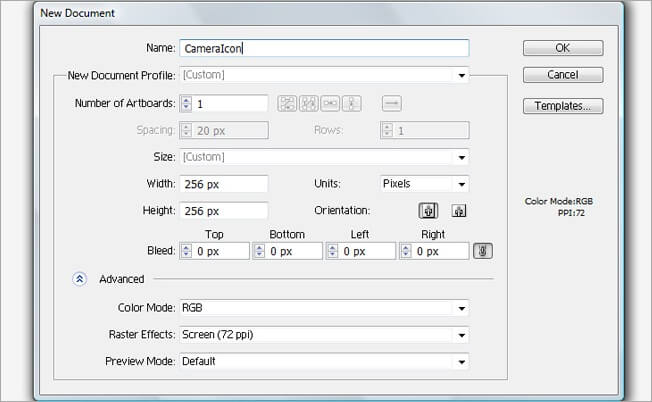Image resolution: width=652 pixels, height=402 pixels.
Task: Click the Cancel button
Action: pos(562,75)
